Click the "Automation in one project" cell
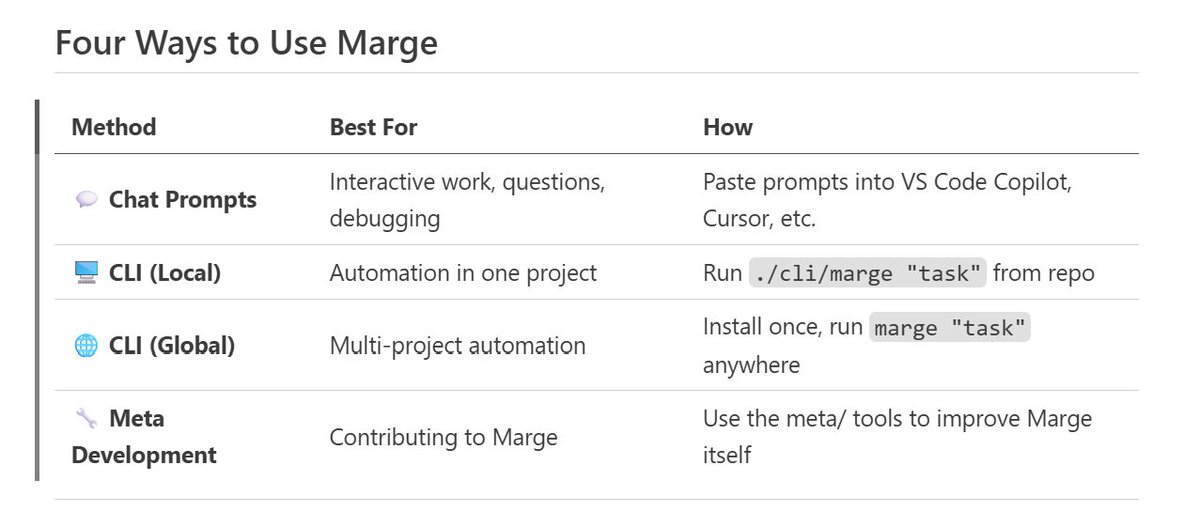This screenshot has height=527, width=1200. [x=463, y=273]
